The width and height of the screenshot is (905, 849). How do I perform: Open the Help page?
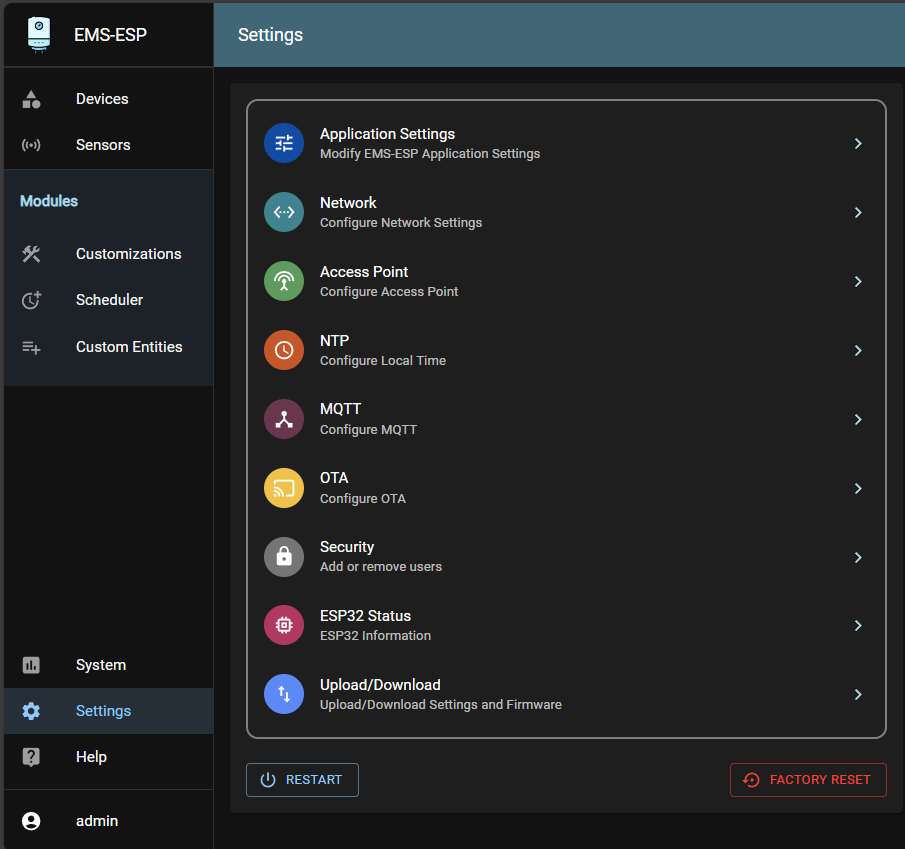tap(91, 756)
